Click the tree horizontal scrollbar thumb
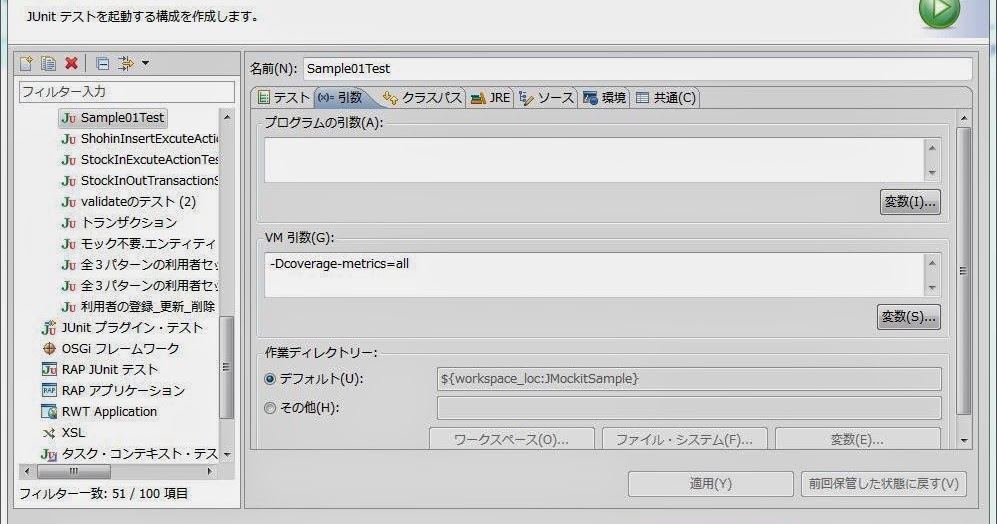 [74, 471]
